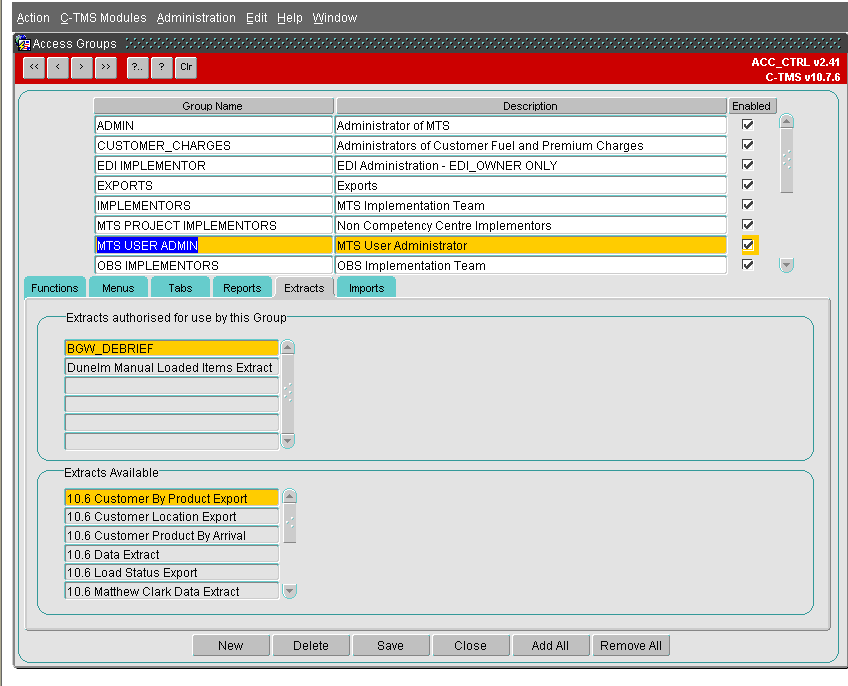Click the groups list scrollbar thumb
The image size is (848, 686).
coord(786,160)
